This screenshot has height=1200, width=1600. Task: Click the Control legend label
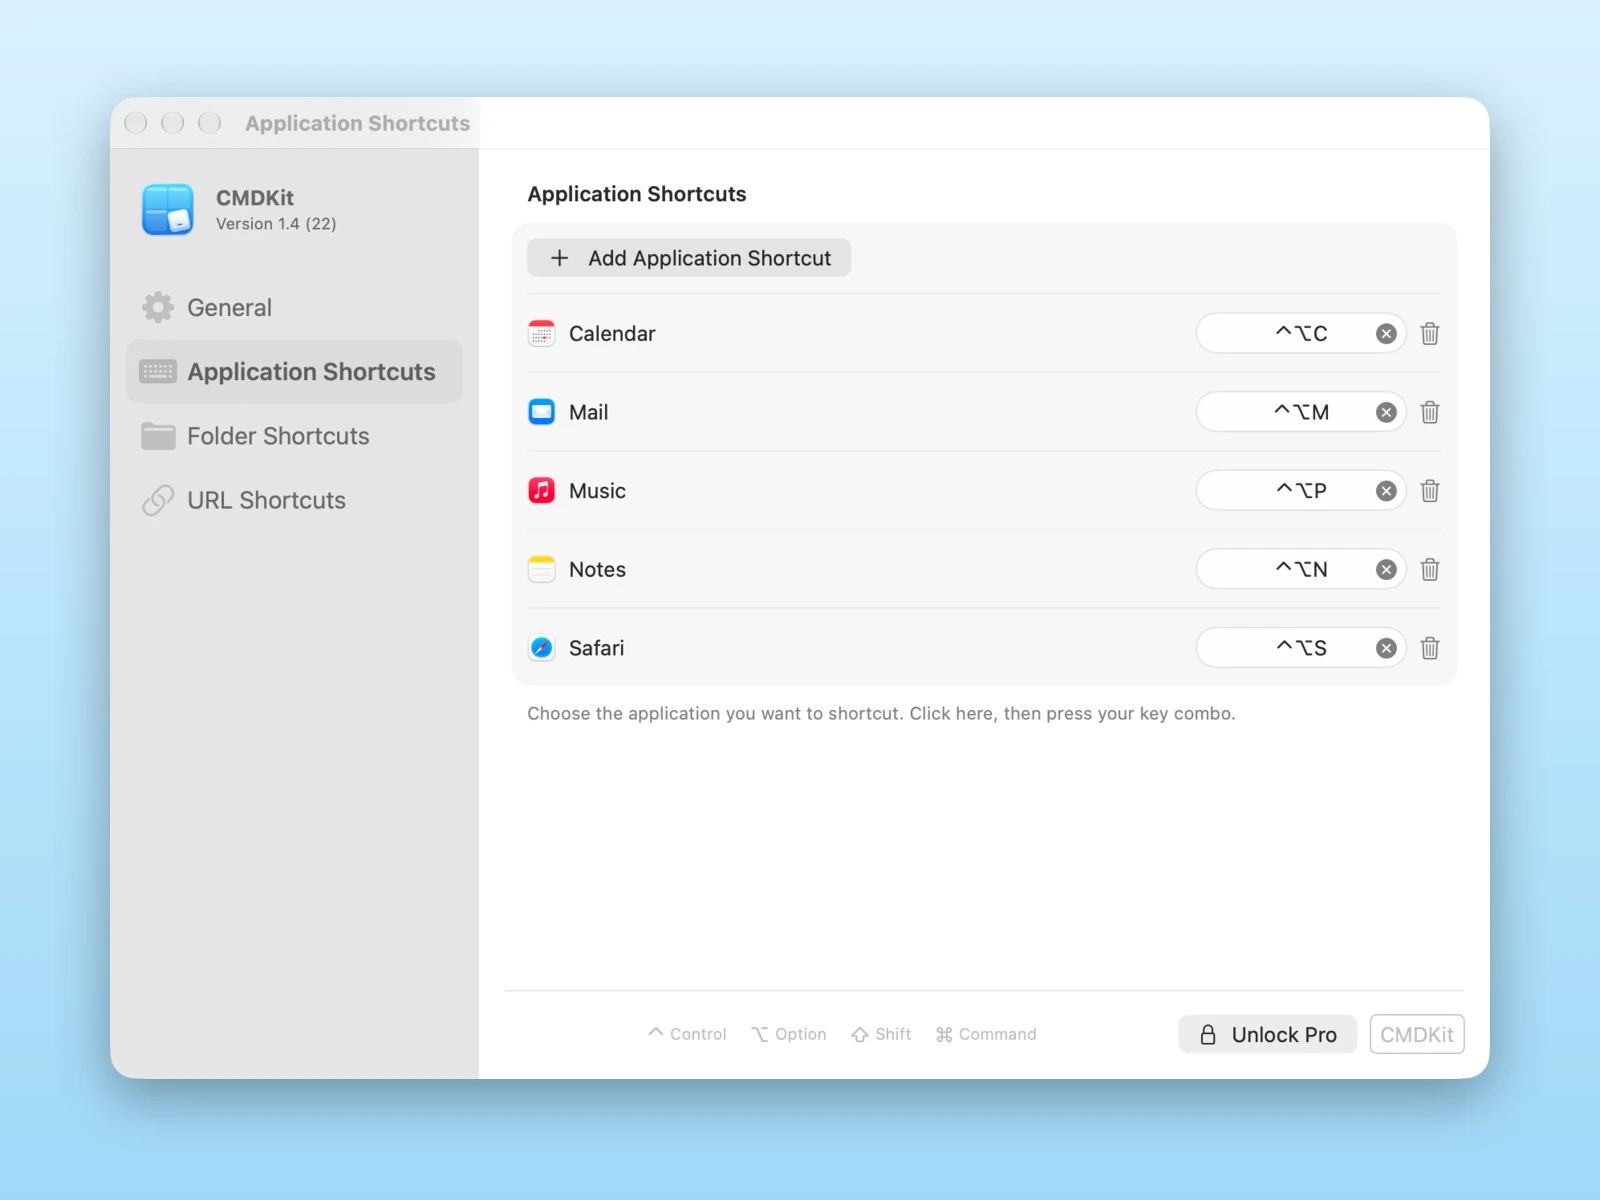(x=687, y=1034)
